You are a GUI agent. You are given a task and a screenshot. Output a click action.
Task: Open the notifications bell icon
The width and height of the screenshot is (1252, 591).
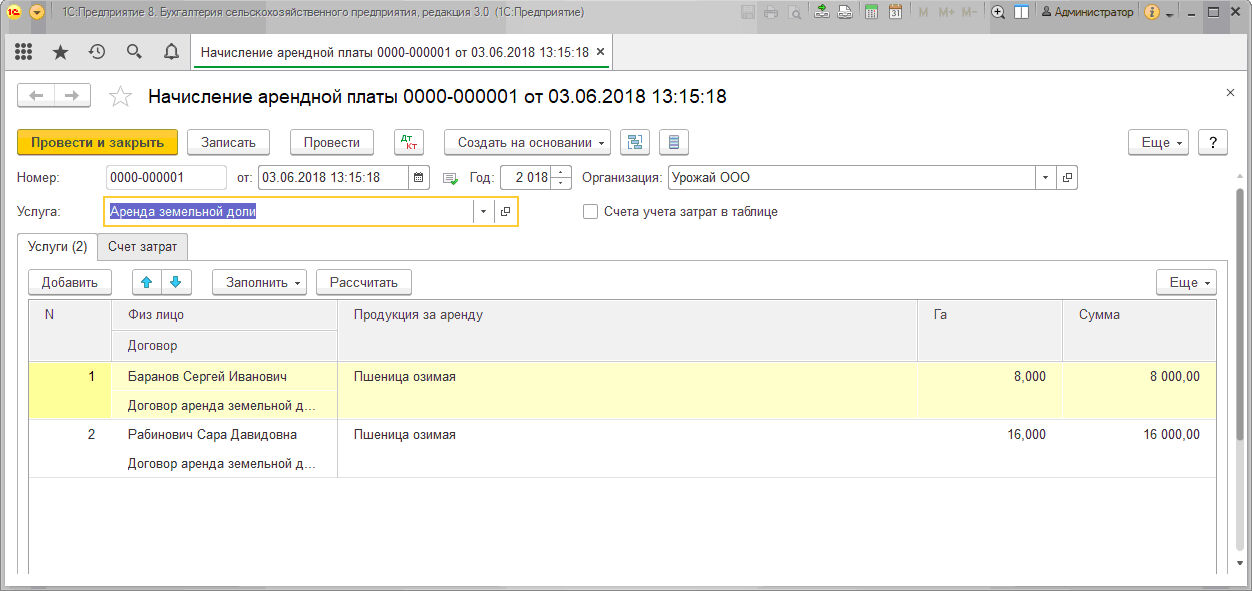coord(171,52)
